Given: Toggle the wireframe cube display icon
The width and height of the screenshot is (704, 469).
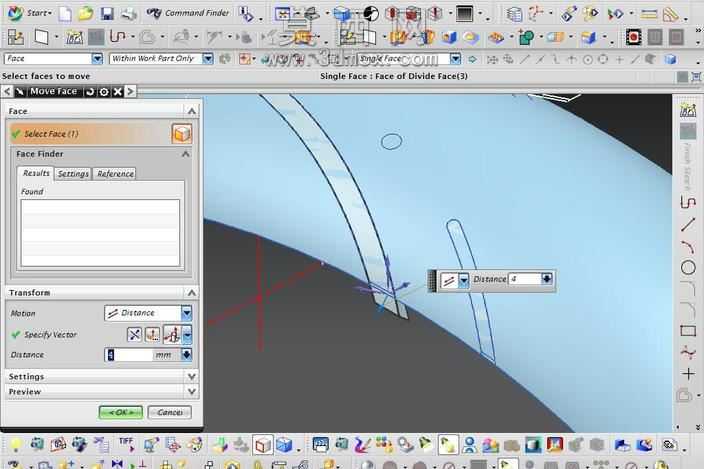Looking at the screenshot, I should tap(263, 445).
